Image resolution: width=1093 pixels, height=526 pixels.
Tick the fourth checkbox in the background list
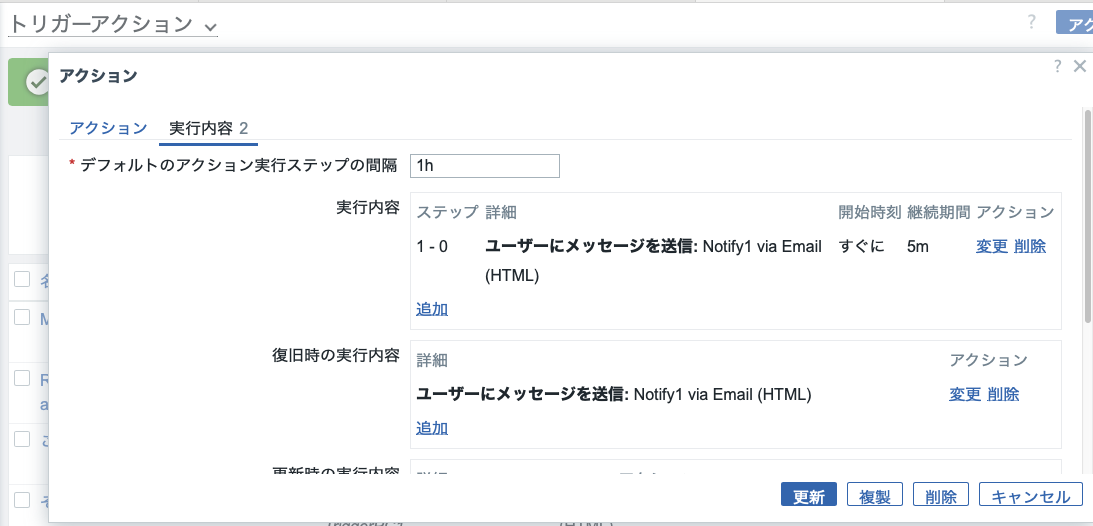22,439
